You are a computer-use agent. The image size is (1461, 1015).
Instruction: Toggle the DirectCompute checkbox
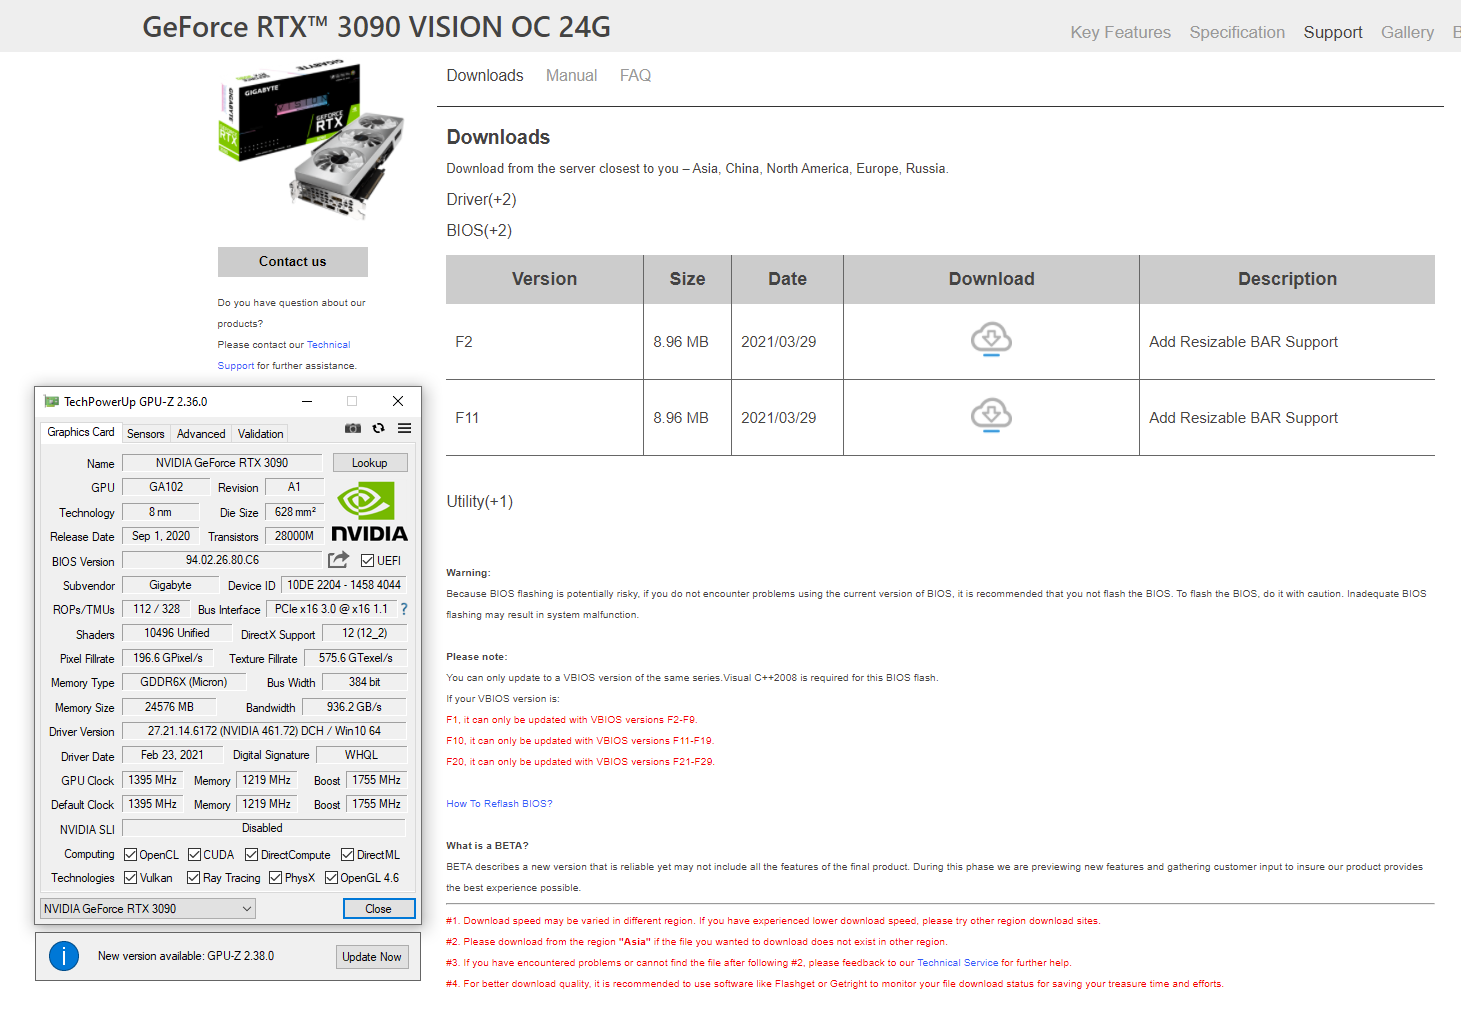click(x=251, y=855)
